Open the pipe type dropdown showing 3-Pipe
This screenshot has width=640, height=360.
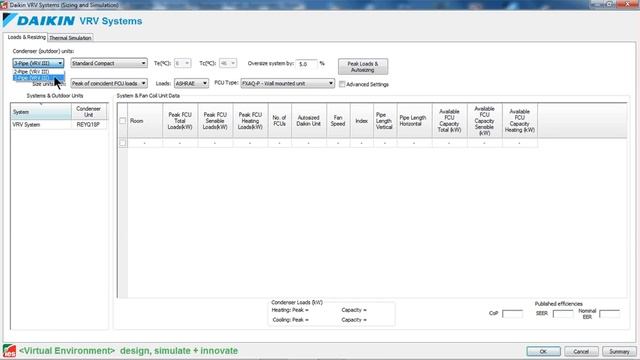click(x=38, y=63)
